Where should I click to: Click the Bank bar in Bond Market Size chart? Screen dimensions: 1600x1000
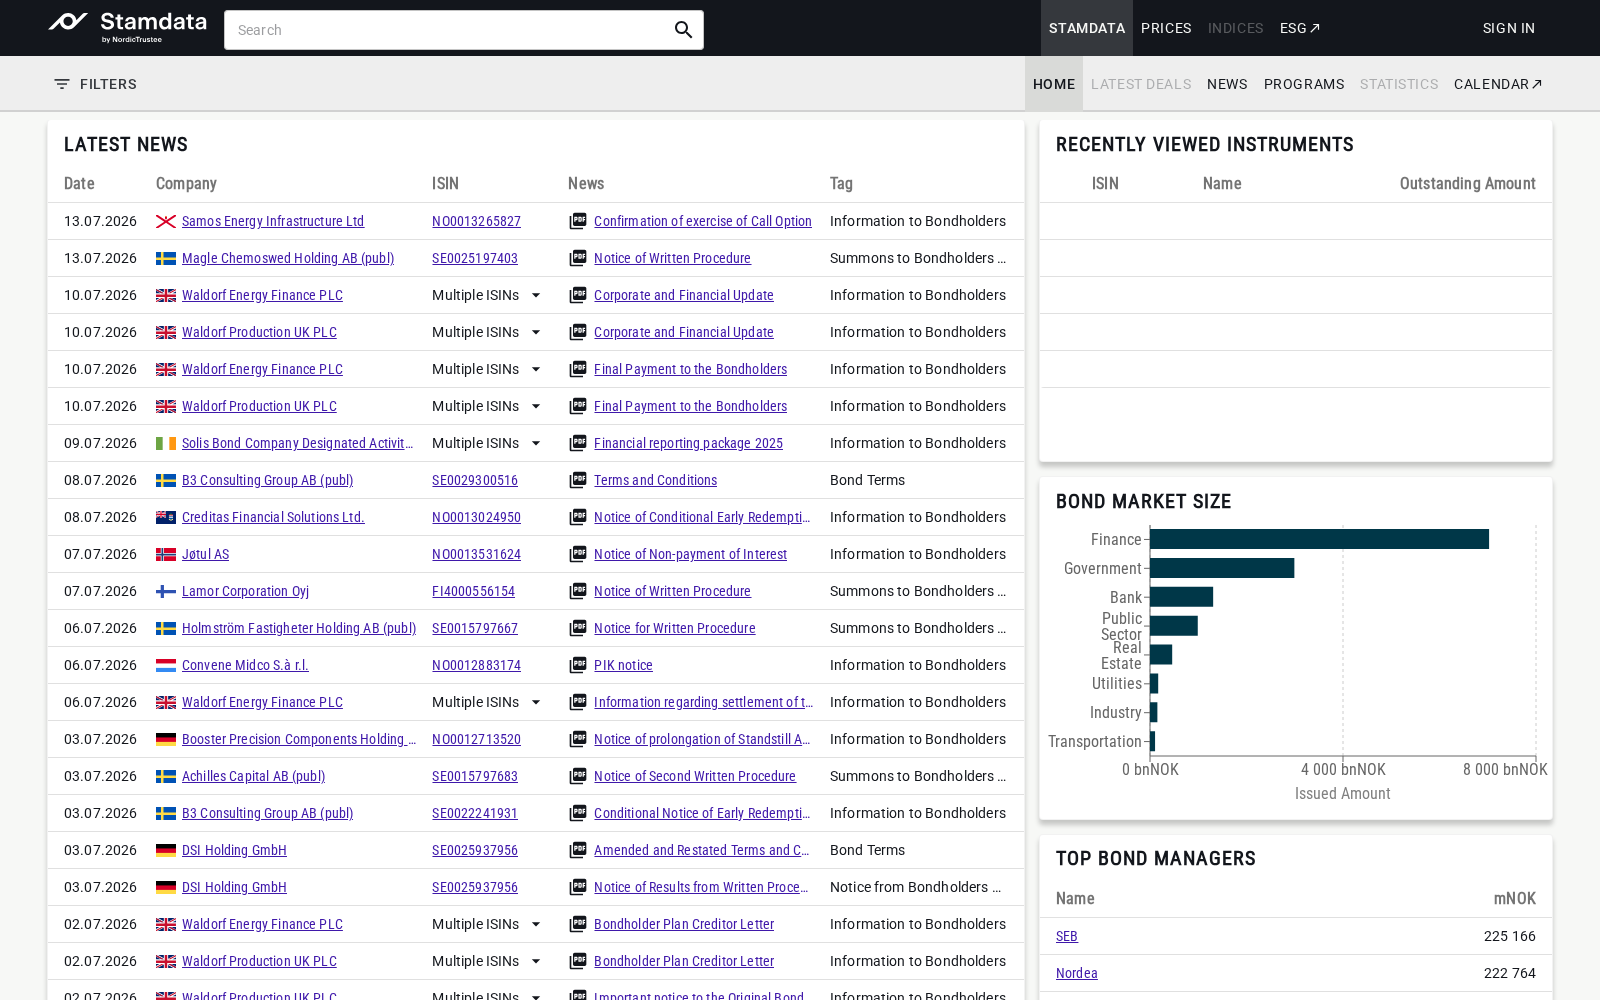(x=1181, y=597)
